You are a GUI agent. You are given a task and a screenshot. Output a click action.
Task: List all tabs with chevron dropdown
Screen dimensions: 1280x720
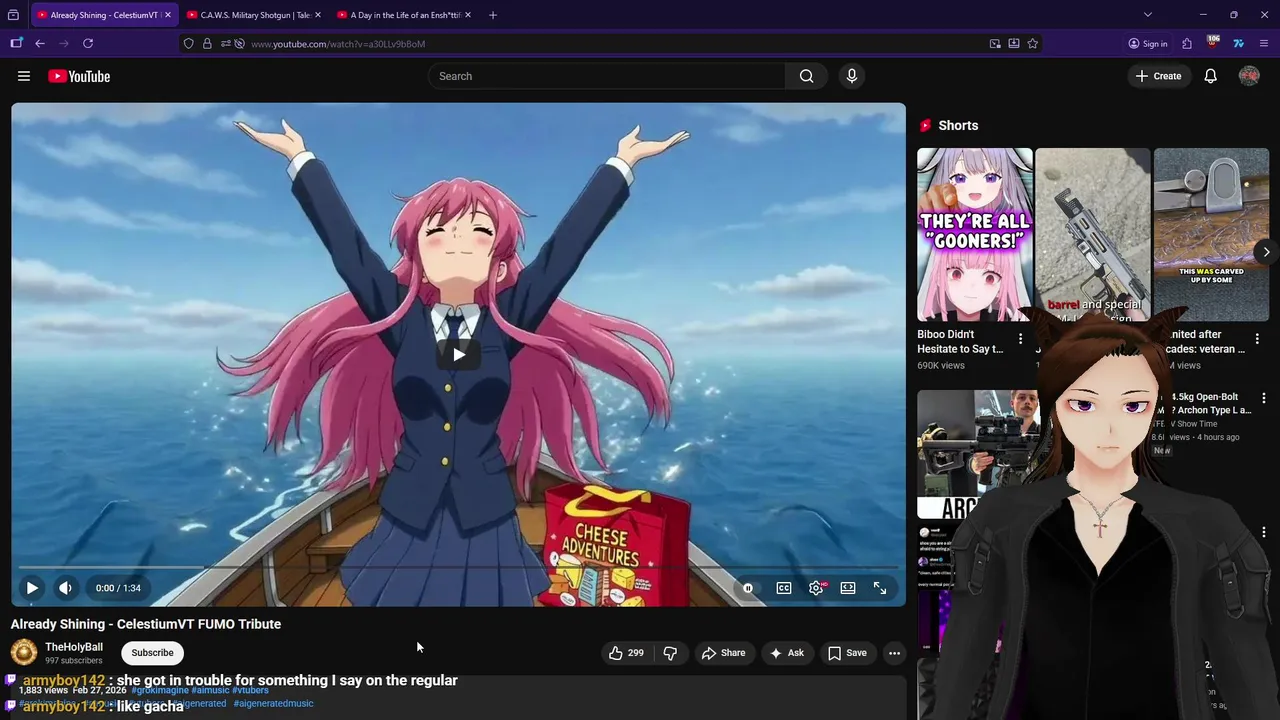[1148, 15]
